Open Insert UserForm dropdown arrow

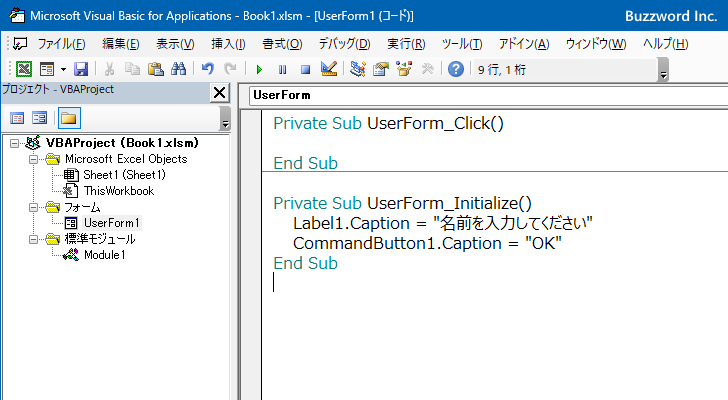point(63,70)
